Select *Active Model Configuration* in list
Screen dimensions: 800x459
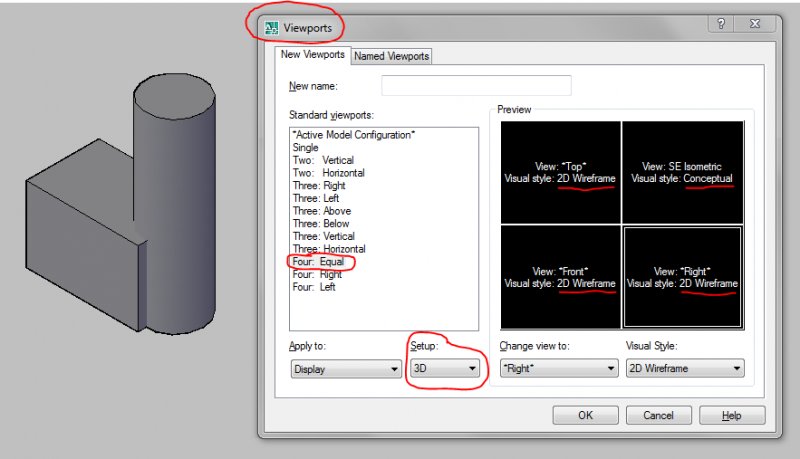(x=354, y=135)
